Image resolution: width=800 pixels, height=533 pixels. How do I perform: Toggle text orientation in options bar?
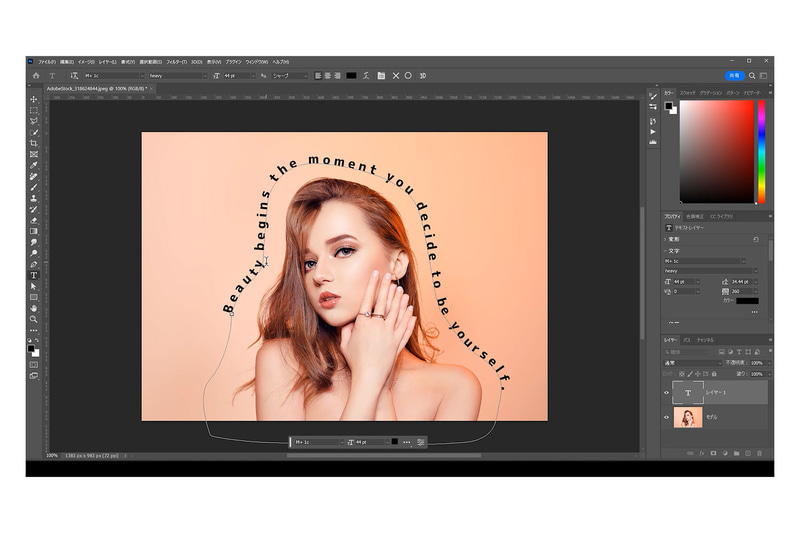point(74,75)
